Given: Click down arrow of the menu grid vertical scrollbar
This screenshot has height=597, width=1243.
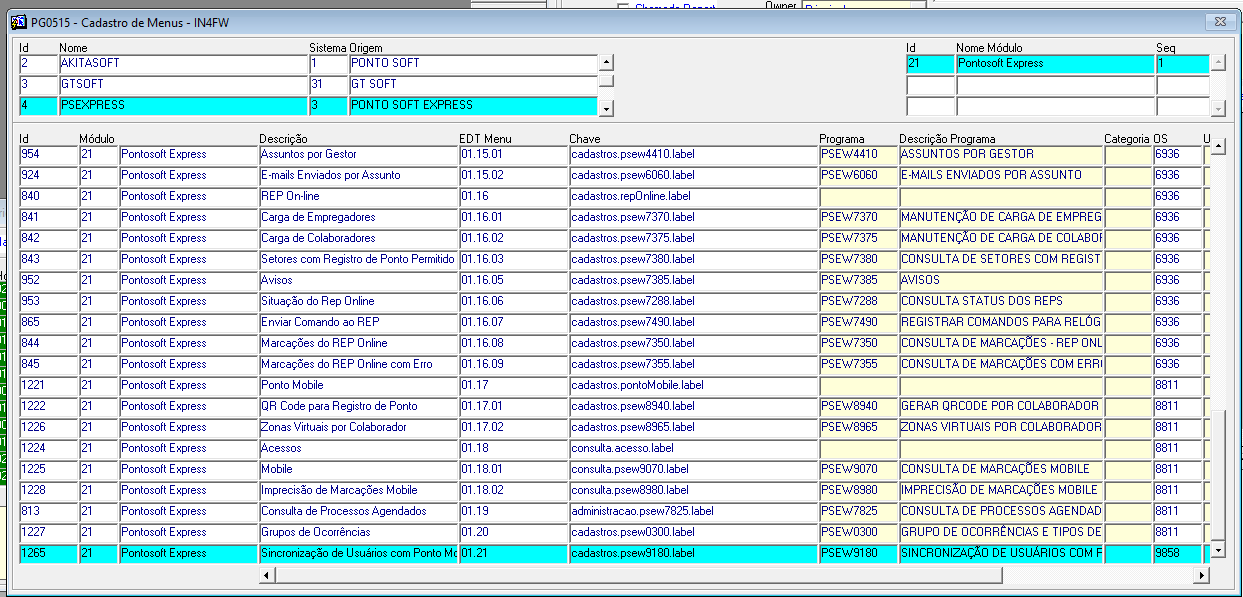Looking at the screenshot, I should [x=1217, y=551].
